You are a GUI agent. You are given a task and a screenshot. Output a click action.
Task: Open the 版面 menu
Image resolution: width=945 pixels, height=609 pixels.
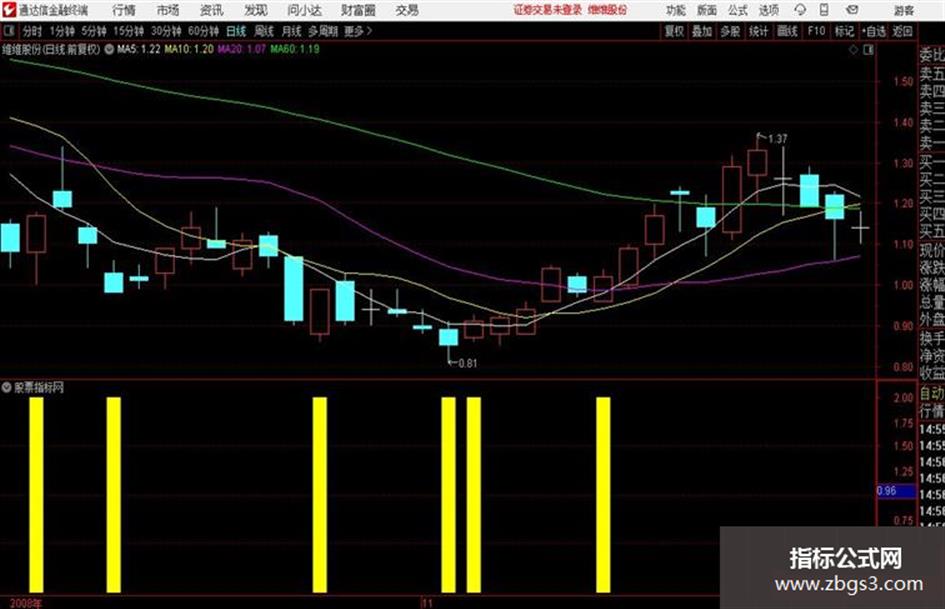(706, 10)
